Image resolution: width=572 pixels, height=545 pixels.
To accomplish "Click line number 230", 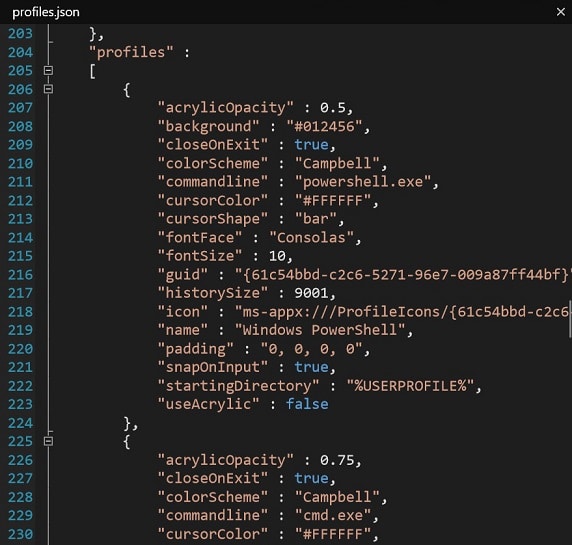I will 20,534.
